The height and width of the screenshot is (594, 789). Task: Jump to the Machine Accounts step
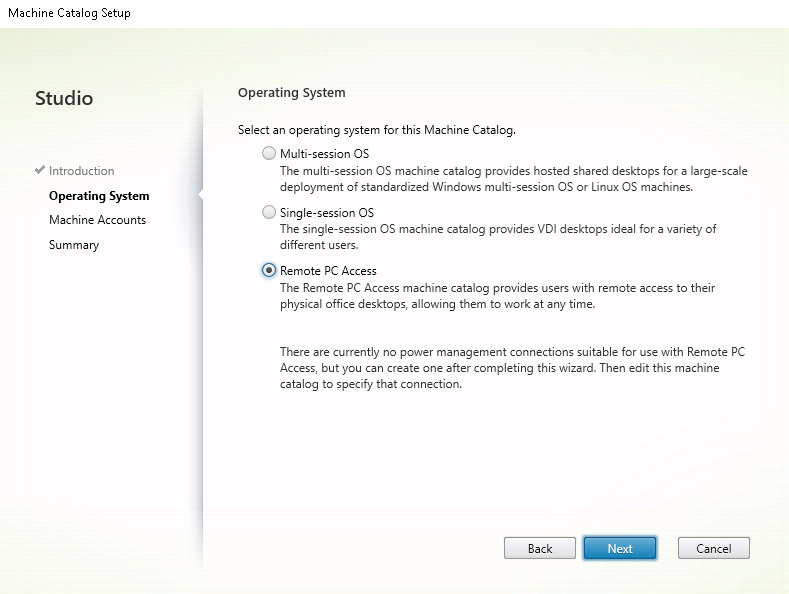coord(98,220)
